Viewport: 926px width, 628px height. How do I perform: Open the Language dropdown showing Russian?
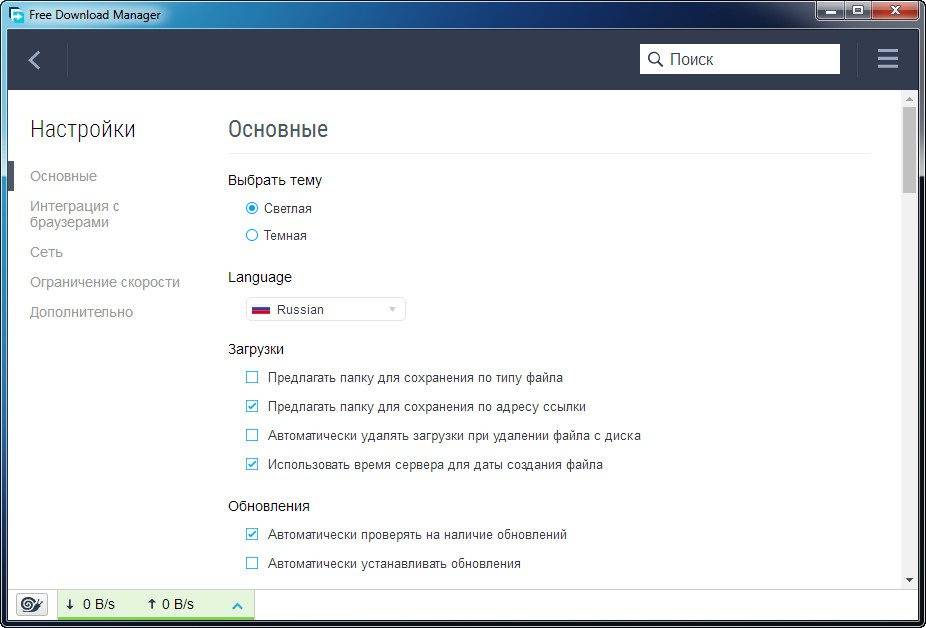point(326,310)
